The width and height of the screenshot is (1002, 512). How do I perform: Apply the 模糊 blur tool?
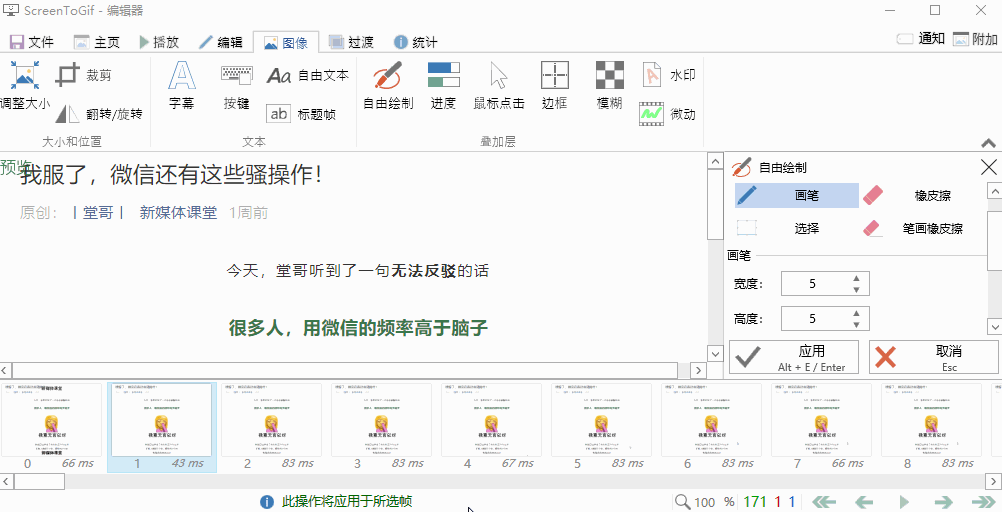(x=610, y=86)
